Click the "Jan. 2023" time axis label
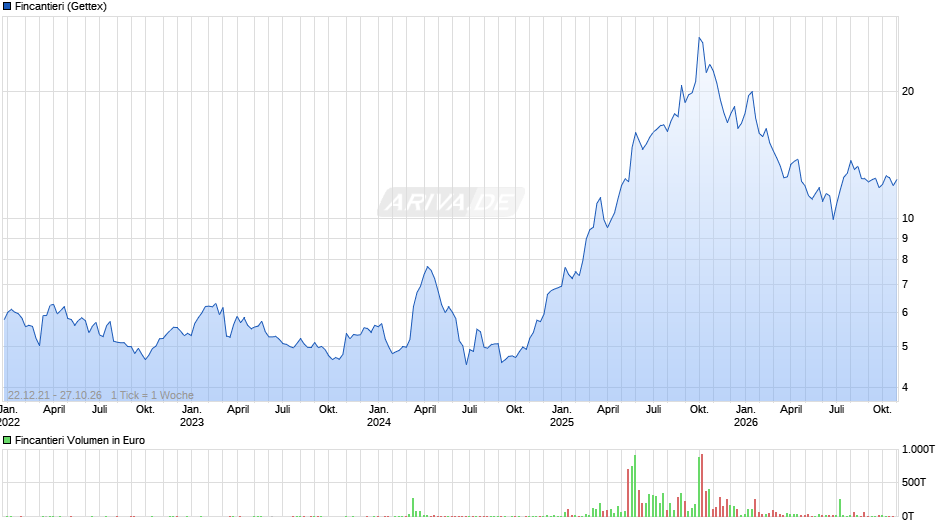This screenshot has width=940, height=526. pos(192,416)
